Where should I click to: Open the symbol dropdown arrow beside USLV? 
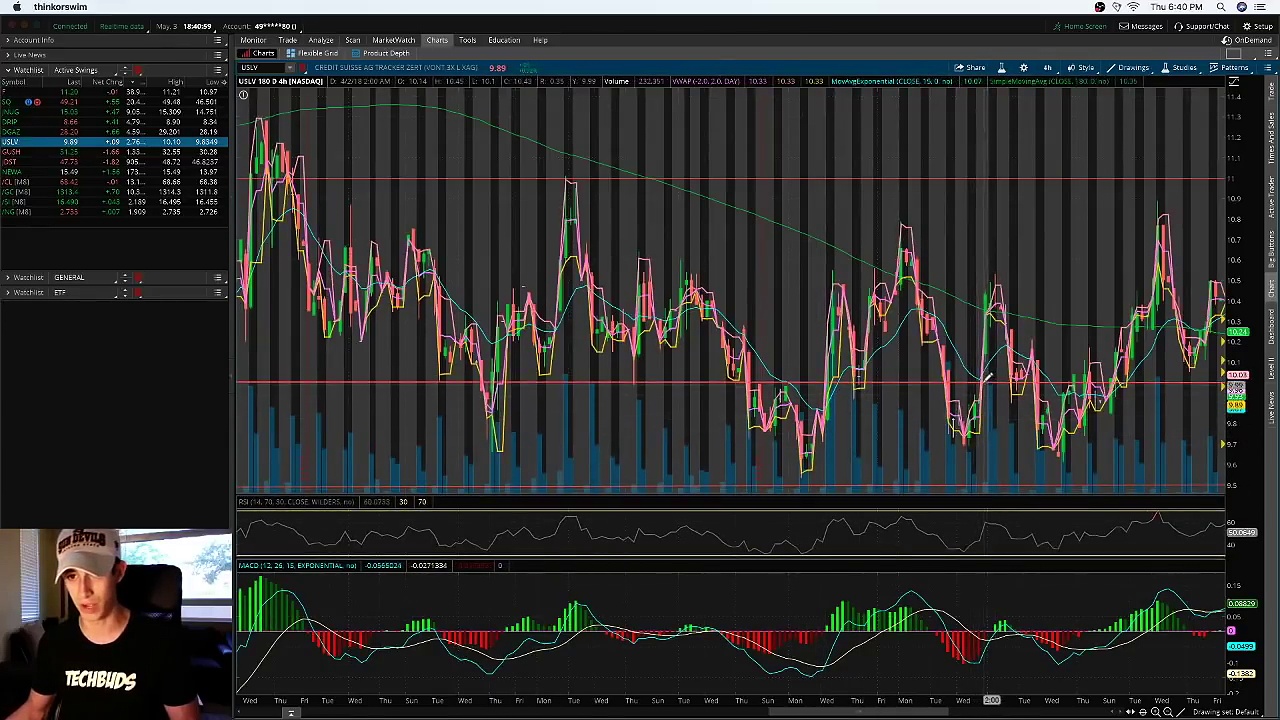tap(289, 67)
